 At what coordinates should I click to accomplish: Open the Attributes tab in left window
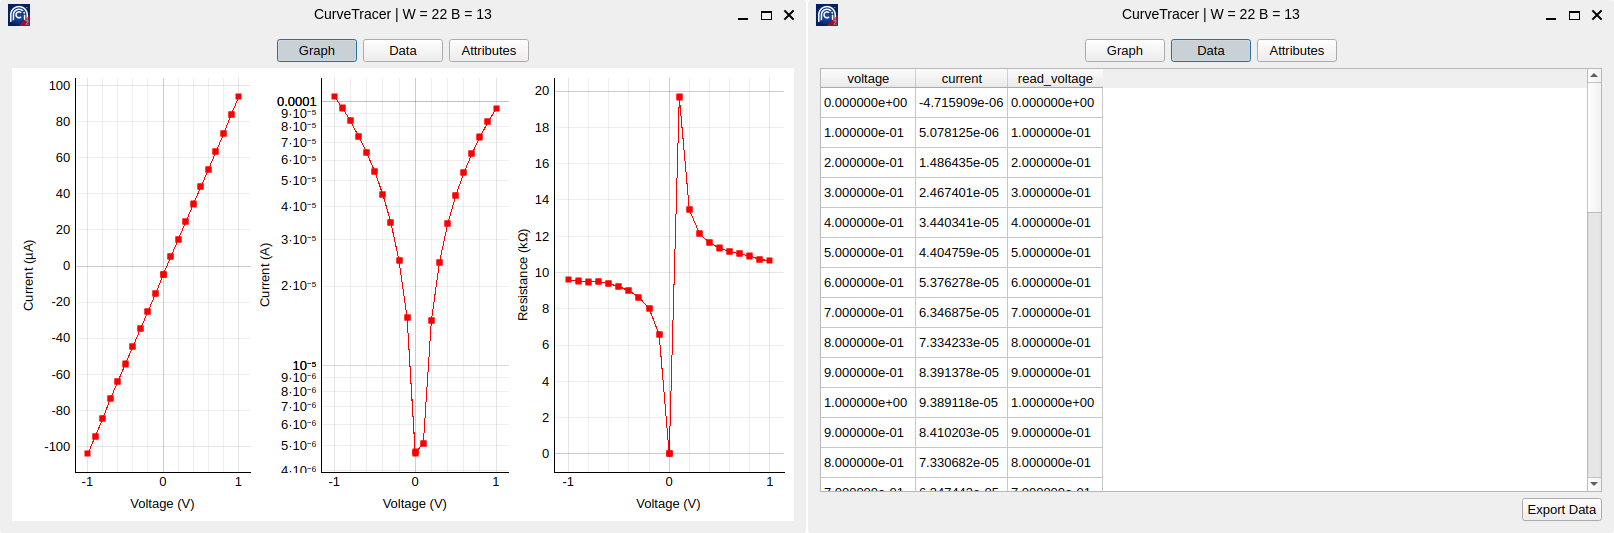489,51
